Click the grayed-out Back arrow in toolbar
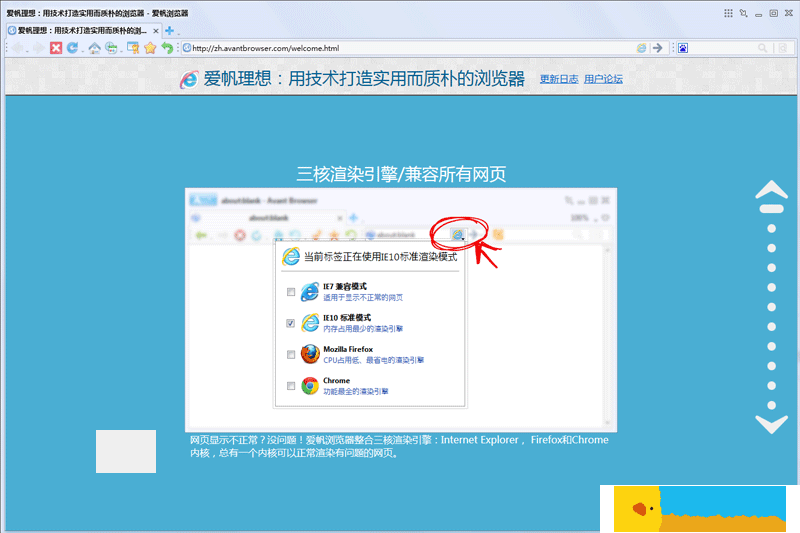The image size is (800, 533). 17,48
